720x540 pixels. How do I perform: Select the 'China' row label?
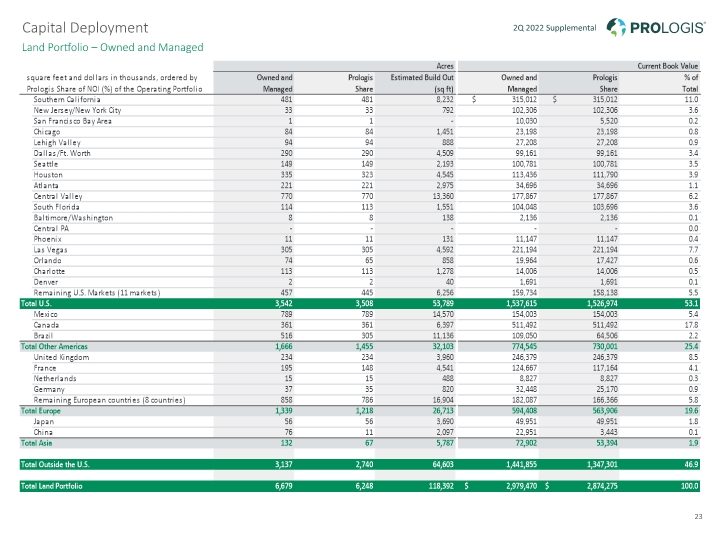(43, 433)
